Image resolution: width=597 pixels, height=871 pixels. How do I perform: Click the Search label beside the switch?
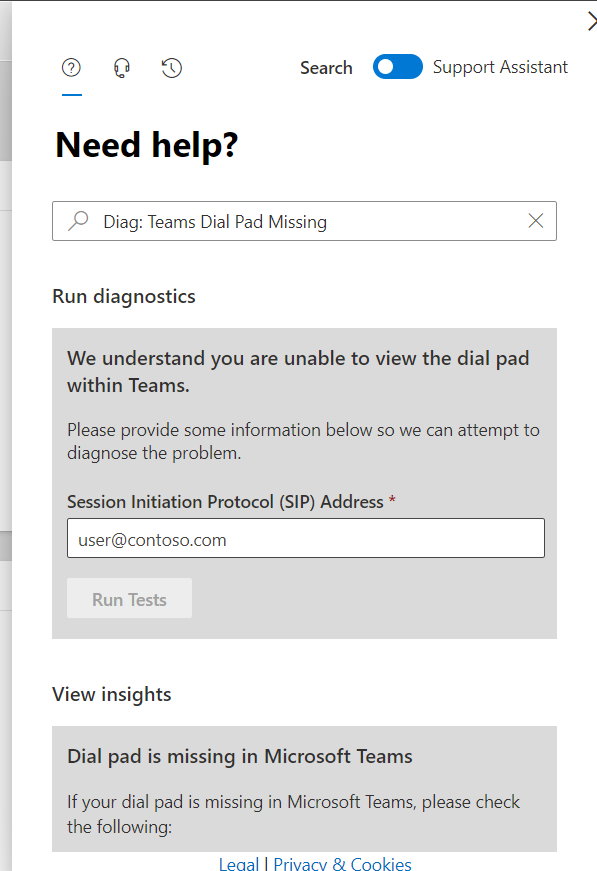coord(326,68)
